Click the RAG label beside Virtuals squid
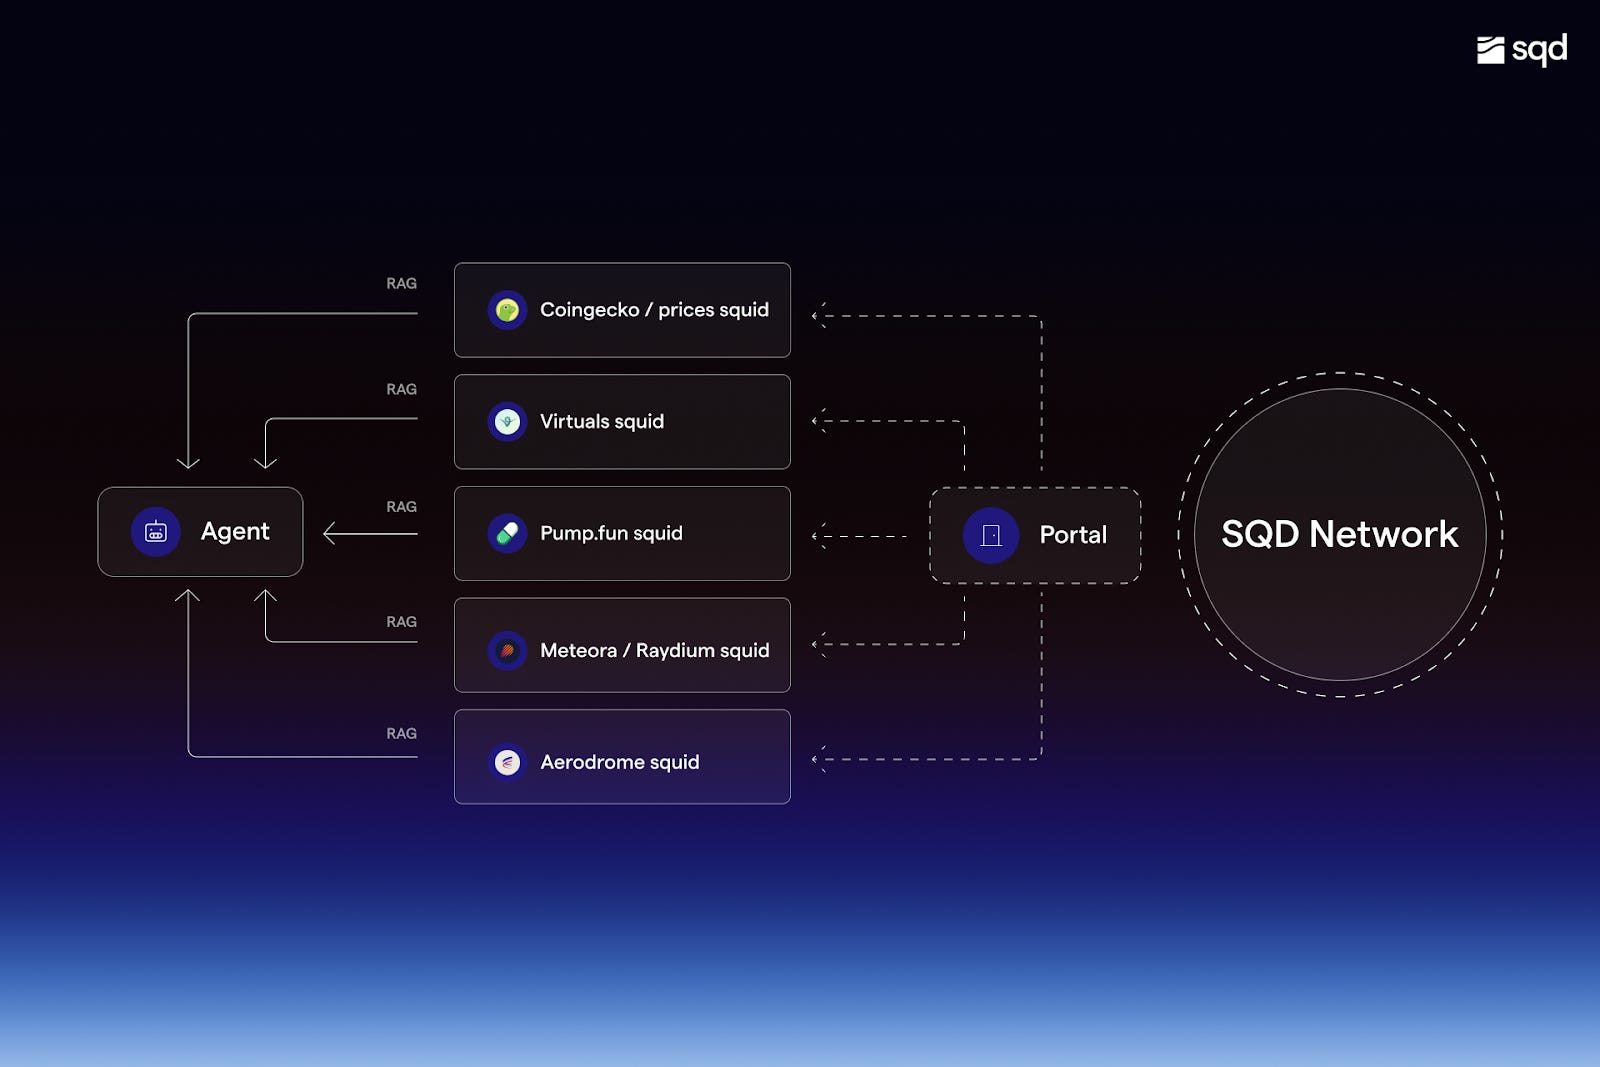 pos(401,389)
